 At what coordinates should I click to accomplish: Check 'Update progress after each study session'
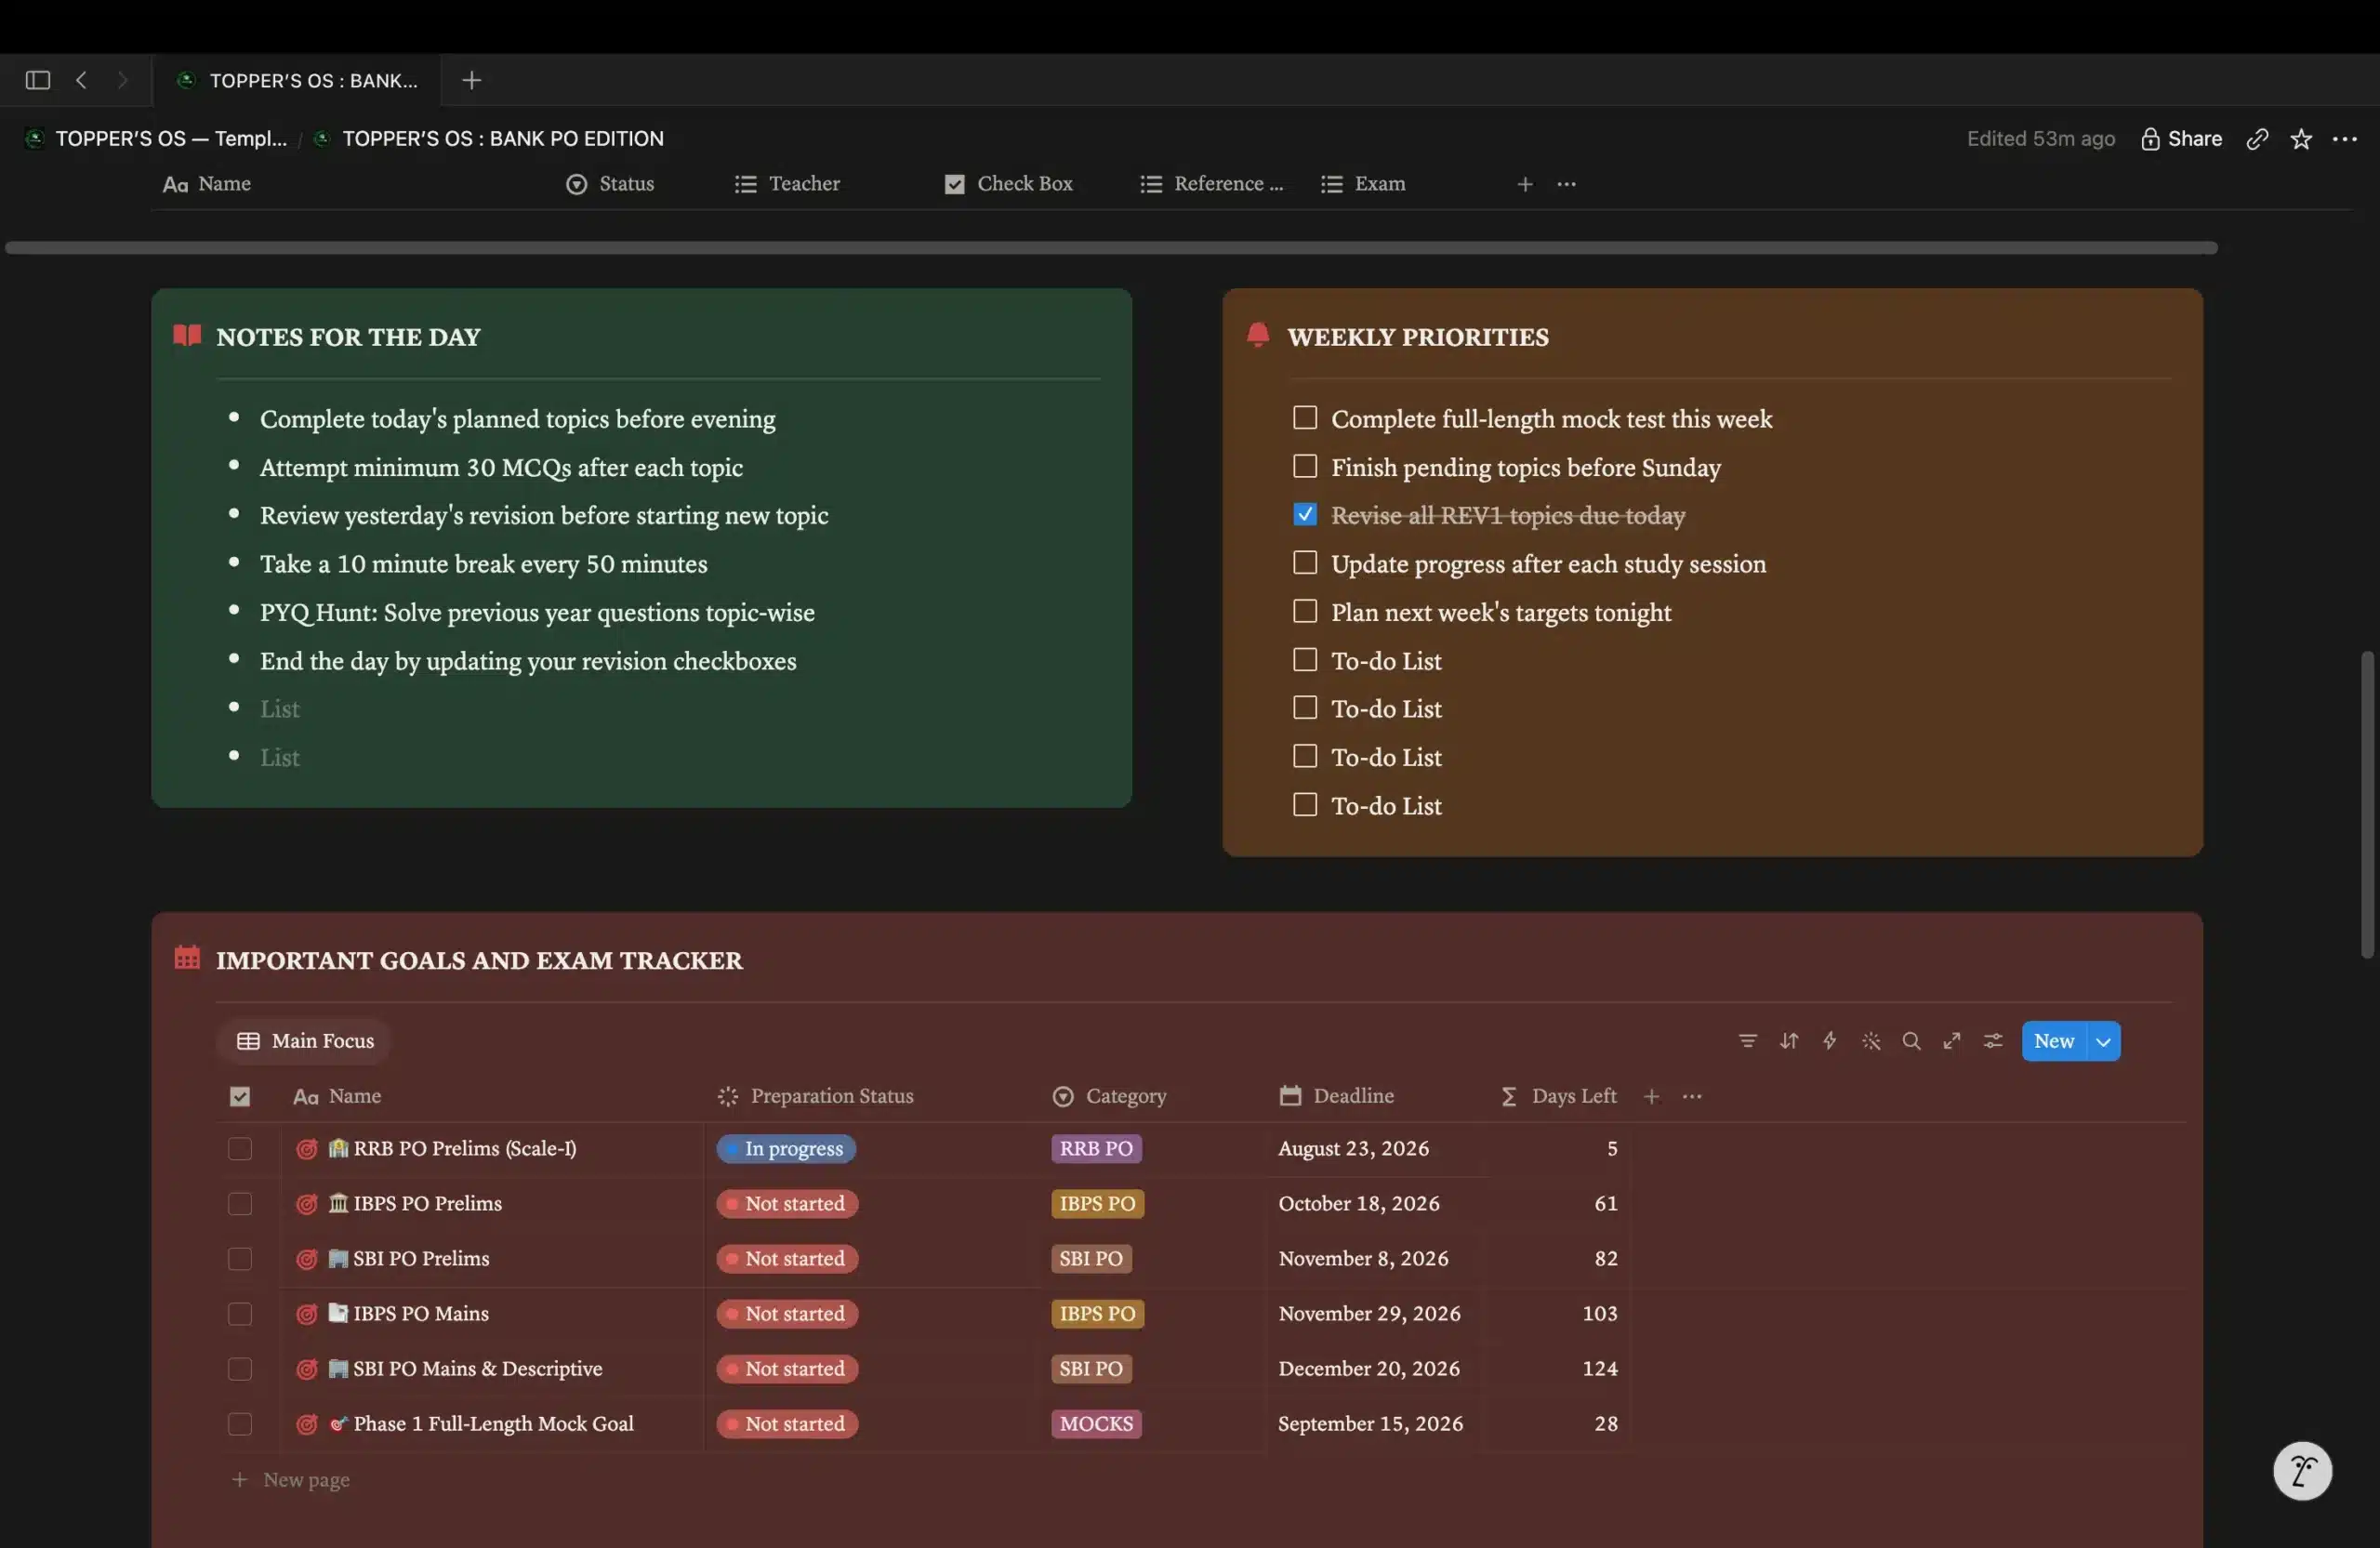(1304, 563)
